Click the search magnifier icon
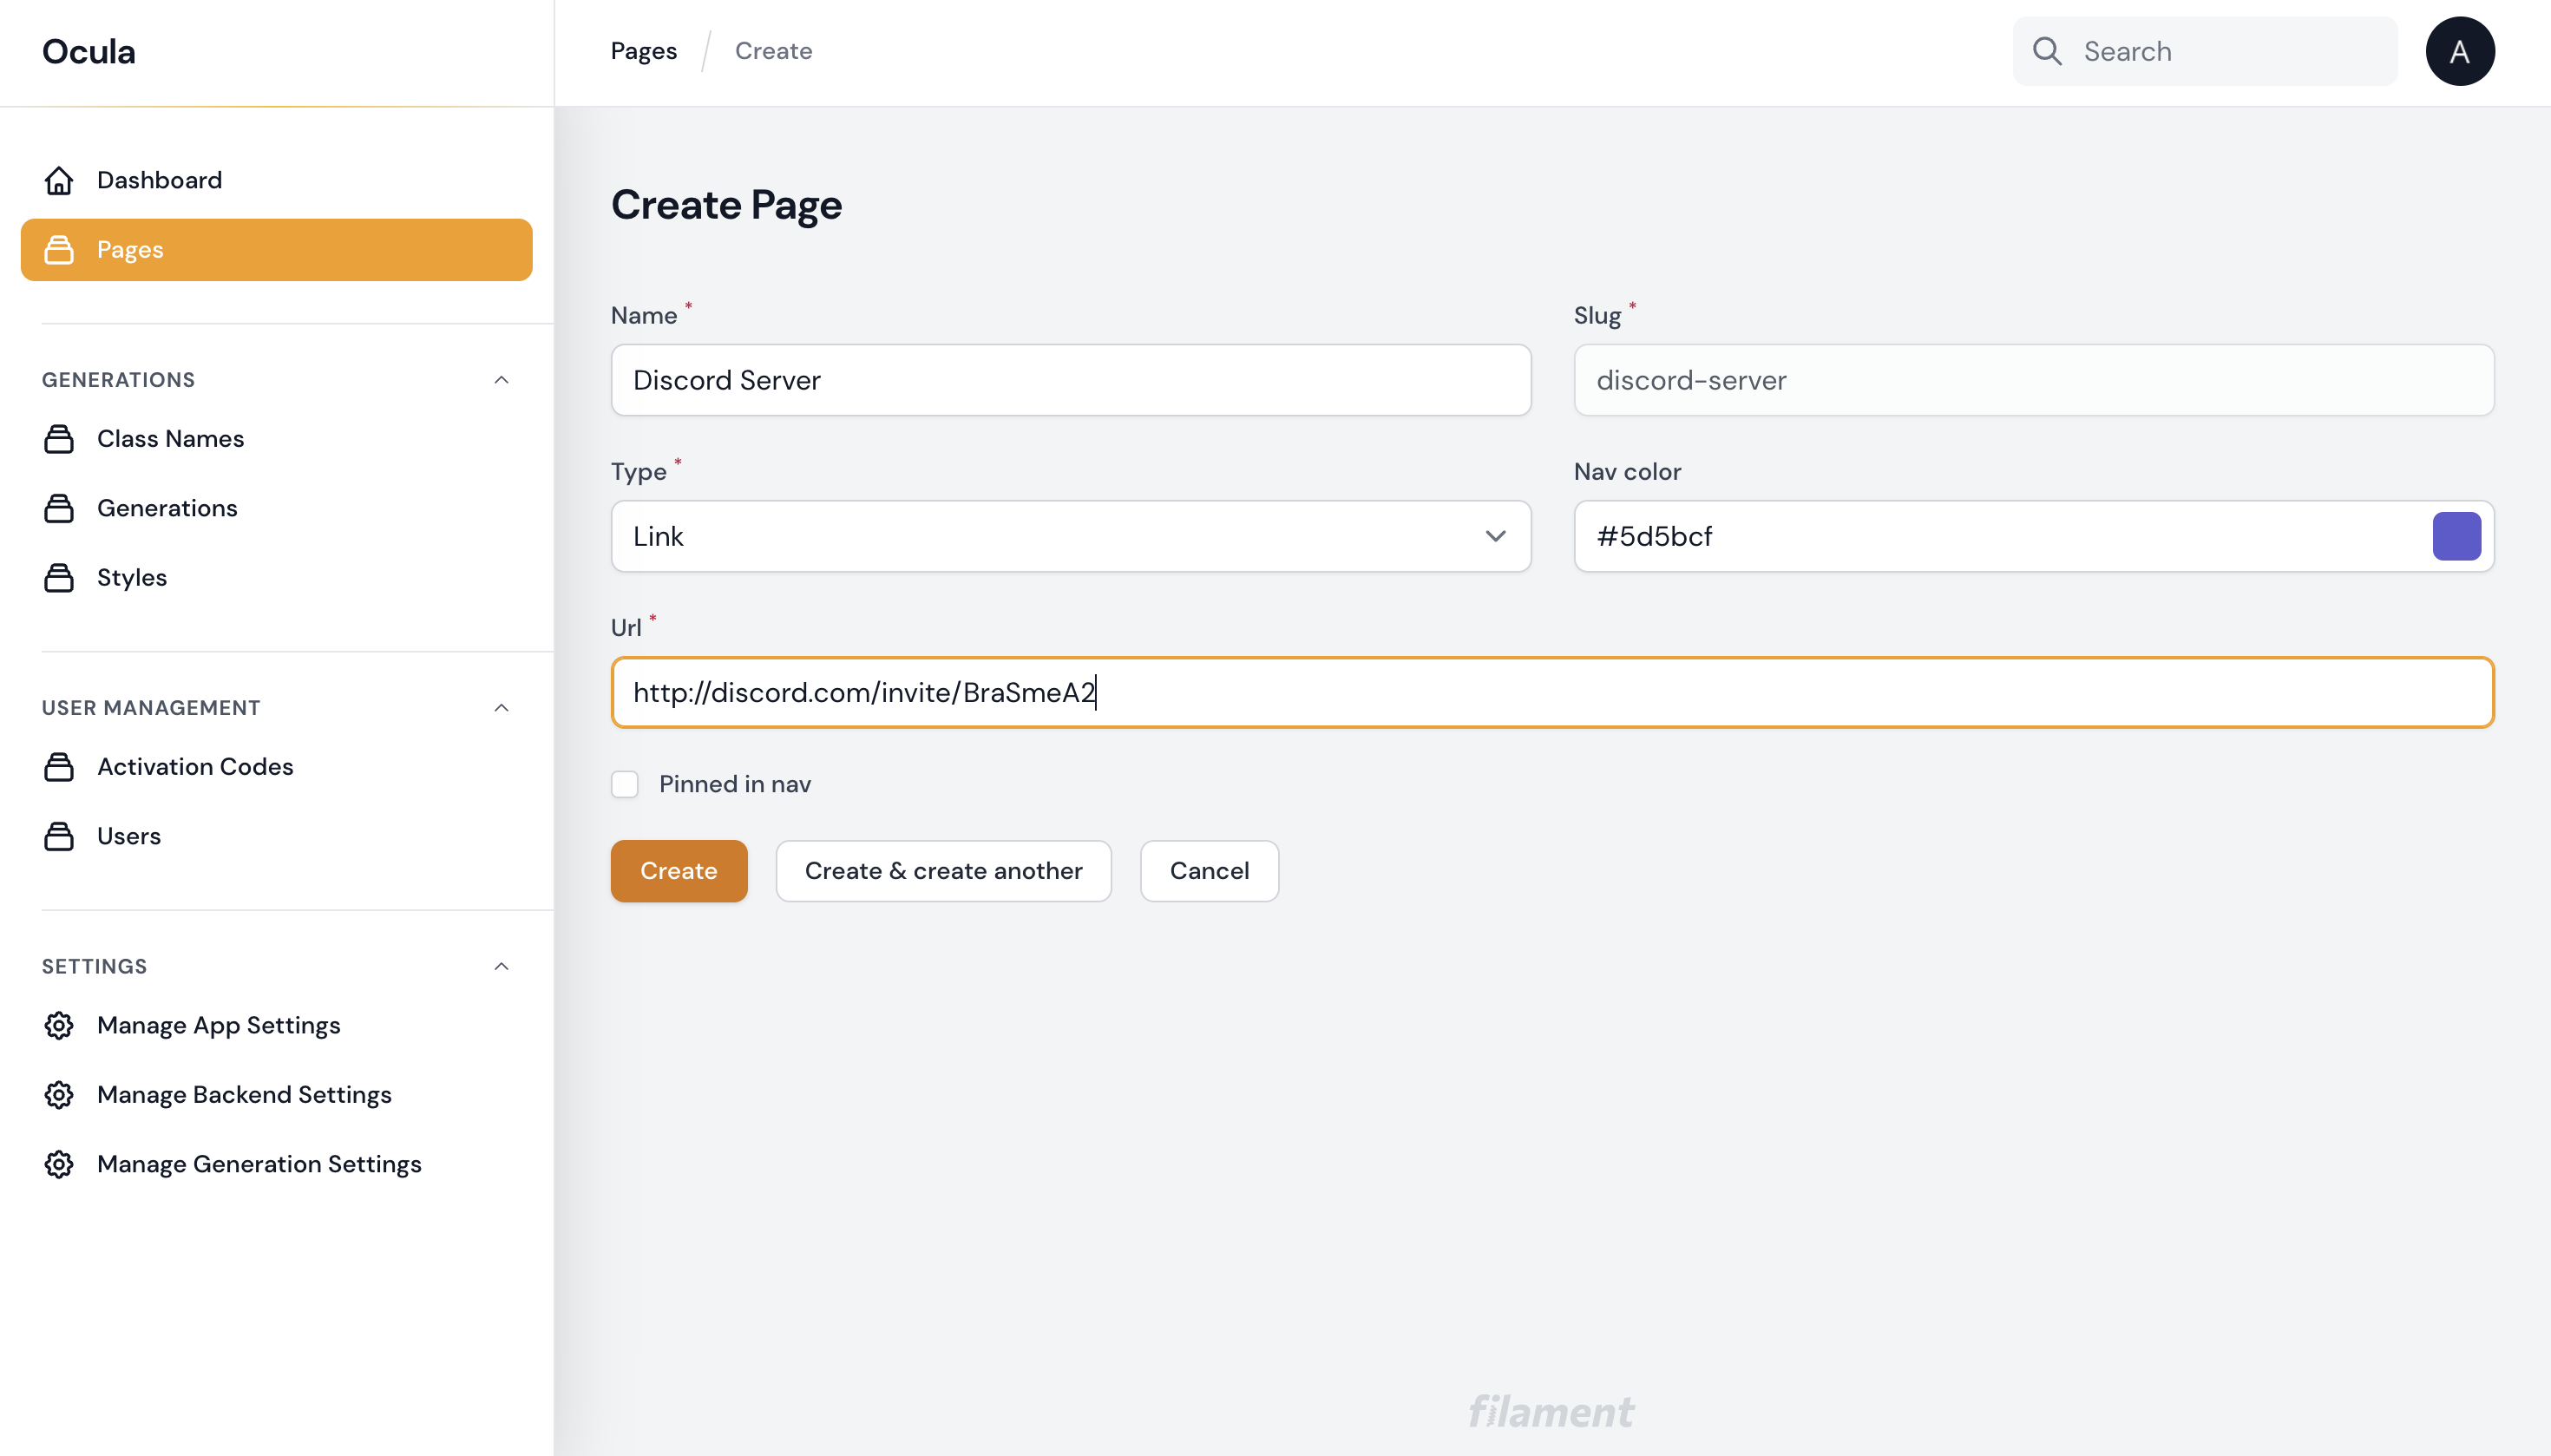This screenshot has height=1456, width=2551. (x=2047, y=51)
